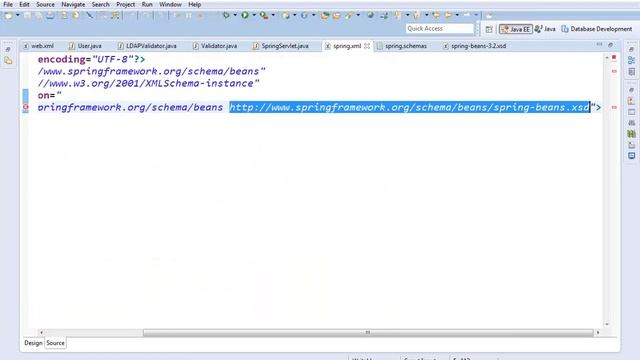640x360 pixels.
Task: Launch the Debug toolbar icon
Action: (x=226, y=15)
